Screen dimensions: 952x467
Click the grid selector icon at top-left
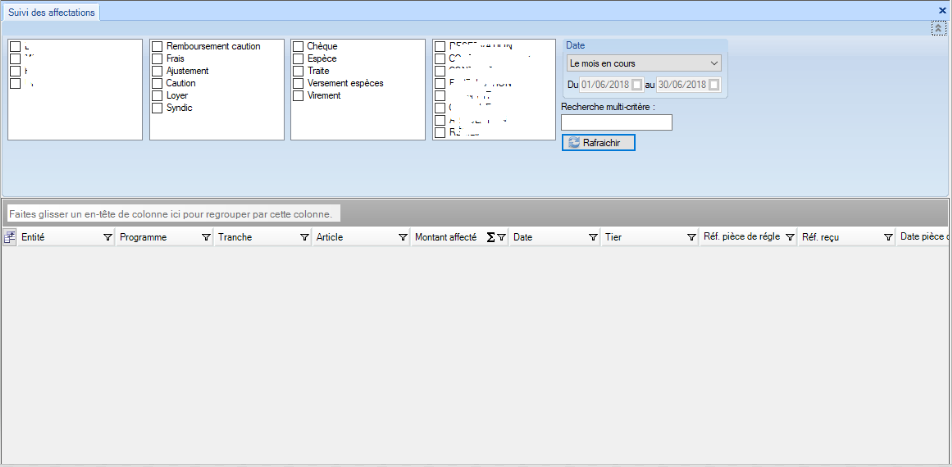(x=10, y=238)
